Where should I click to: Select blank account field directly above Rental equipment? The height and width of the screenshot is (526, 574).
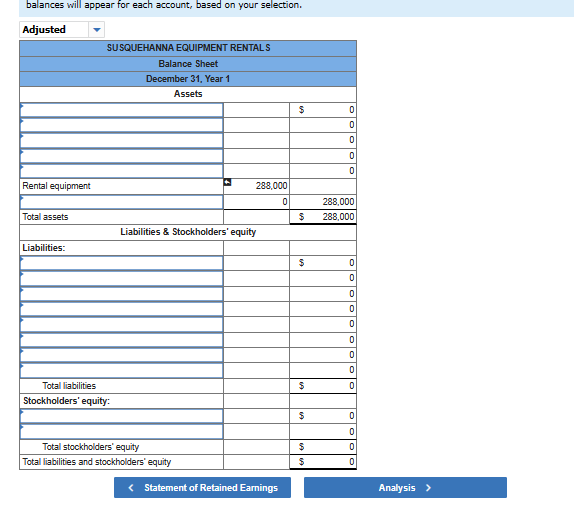coord(122,171)
